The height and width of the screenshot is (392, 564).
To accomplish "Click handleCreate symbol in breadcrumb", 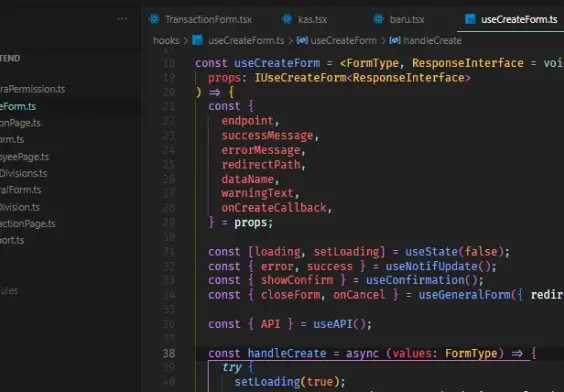I will click(432, 40).
